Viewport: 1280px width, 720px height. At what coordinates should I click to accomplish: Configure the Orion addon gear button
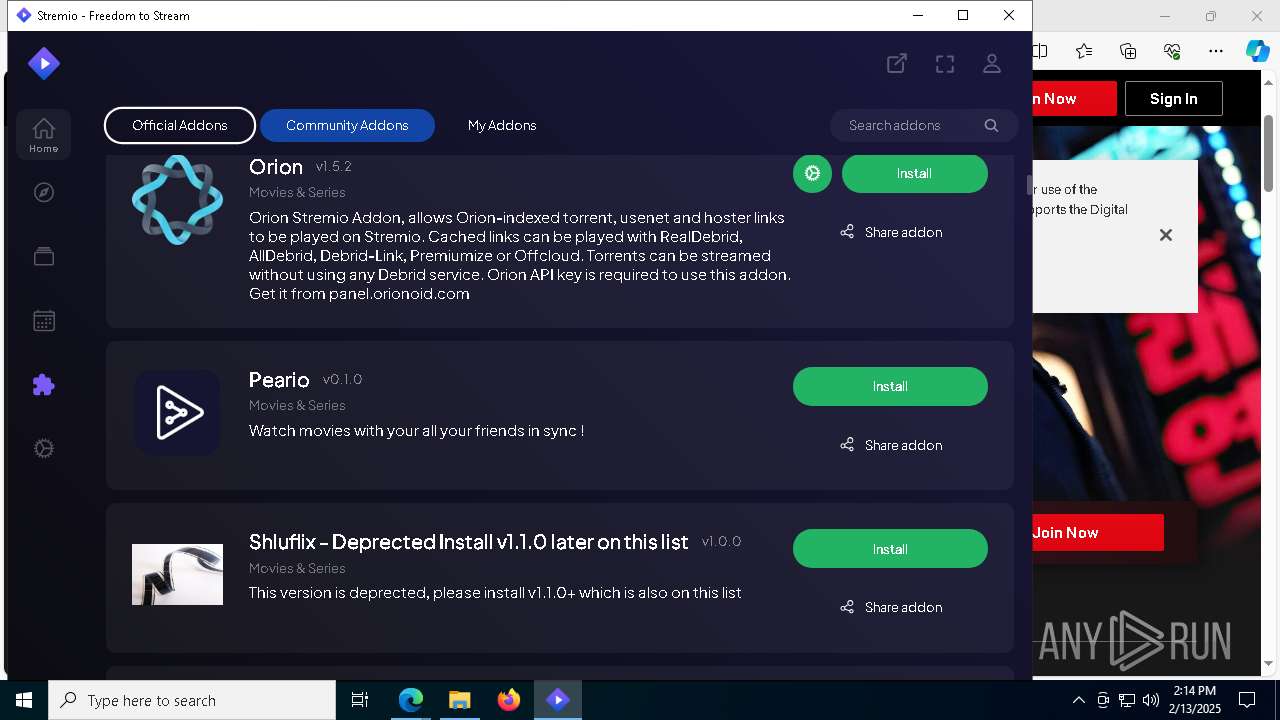[812, 173]
